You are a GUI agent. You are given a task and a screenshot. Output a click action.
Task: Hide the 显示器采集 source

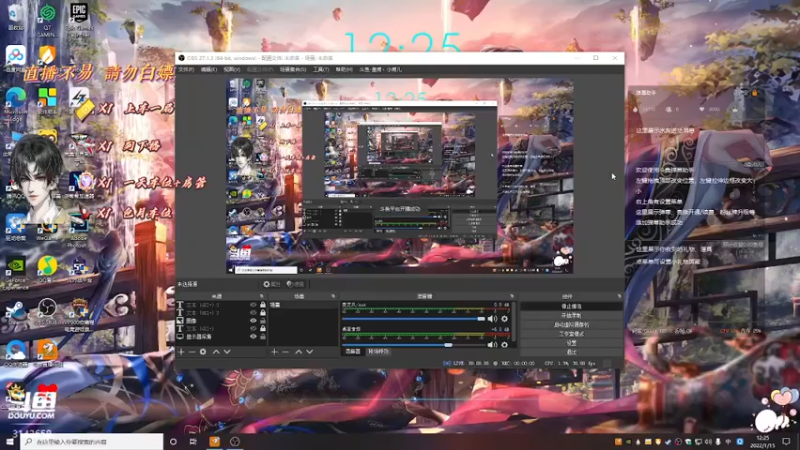tap(253, 337)
